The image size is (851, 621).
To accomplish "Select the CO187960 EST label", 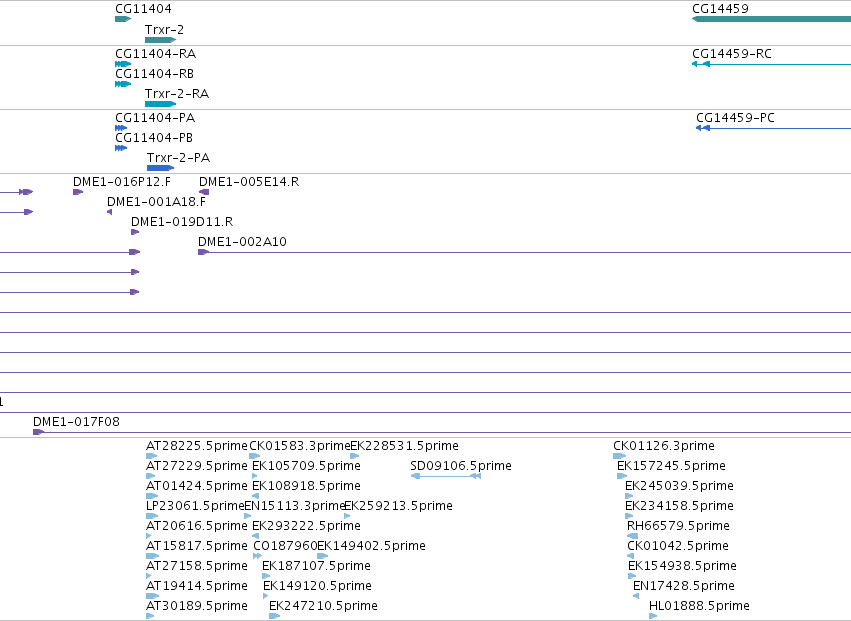I will tap(285, 546).
